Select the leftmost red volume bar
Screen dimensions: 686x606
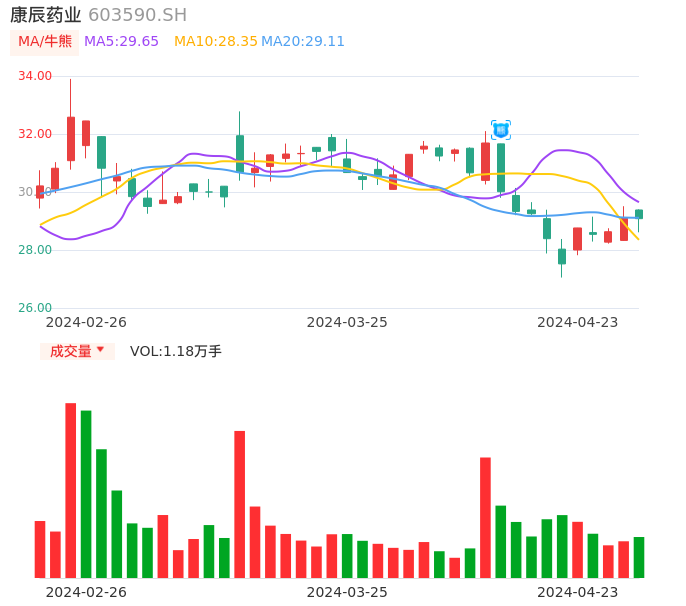pyautogui.click(x=40, y=549)
